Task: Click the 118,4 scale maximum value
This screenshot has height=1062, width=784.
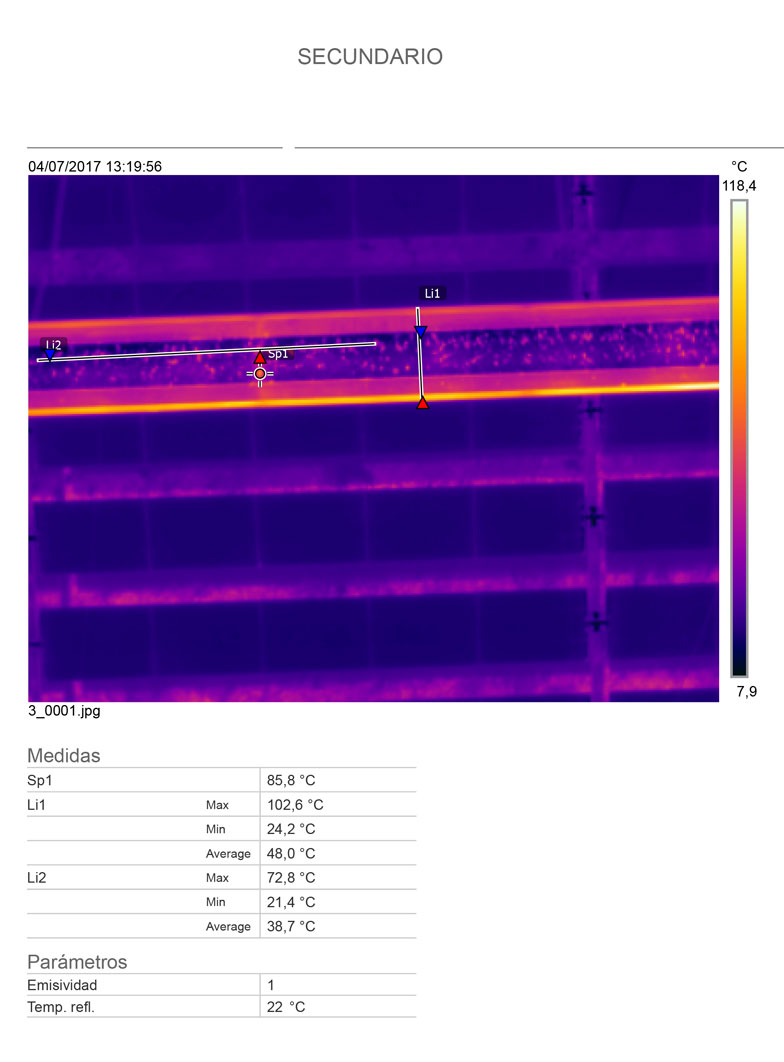Action: (x=739, y=186)
